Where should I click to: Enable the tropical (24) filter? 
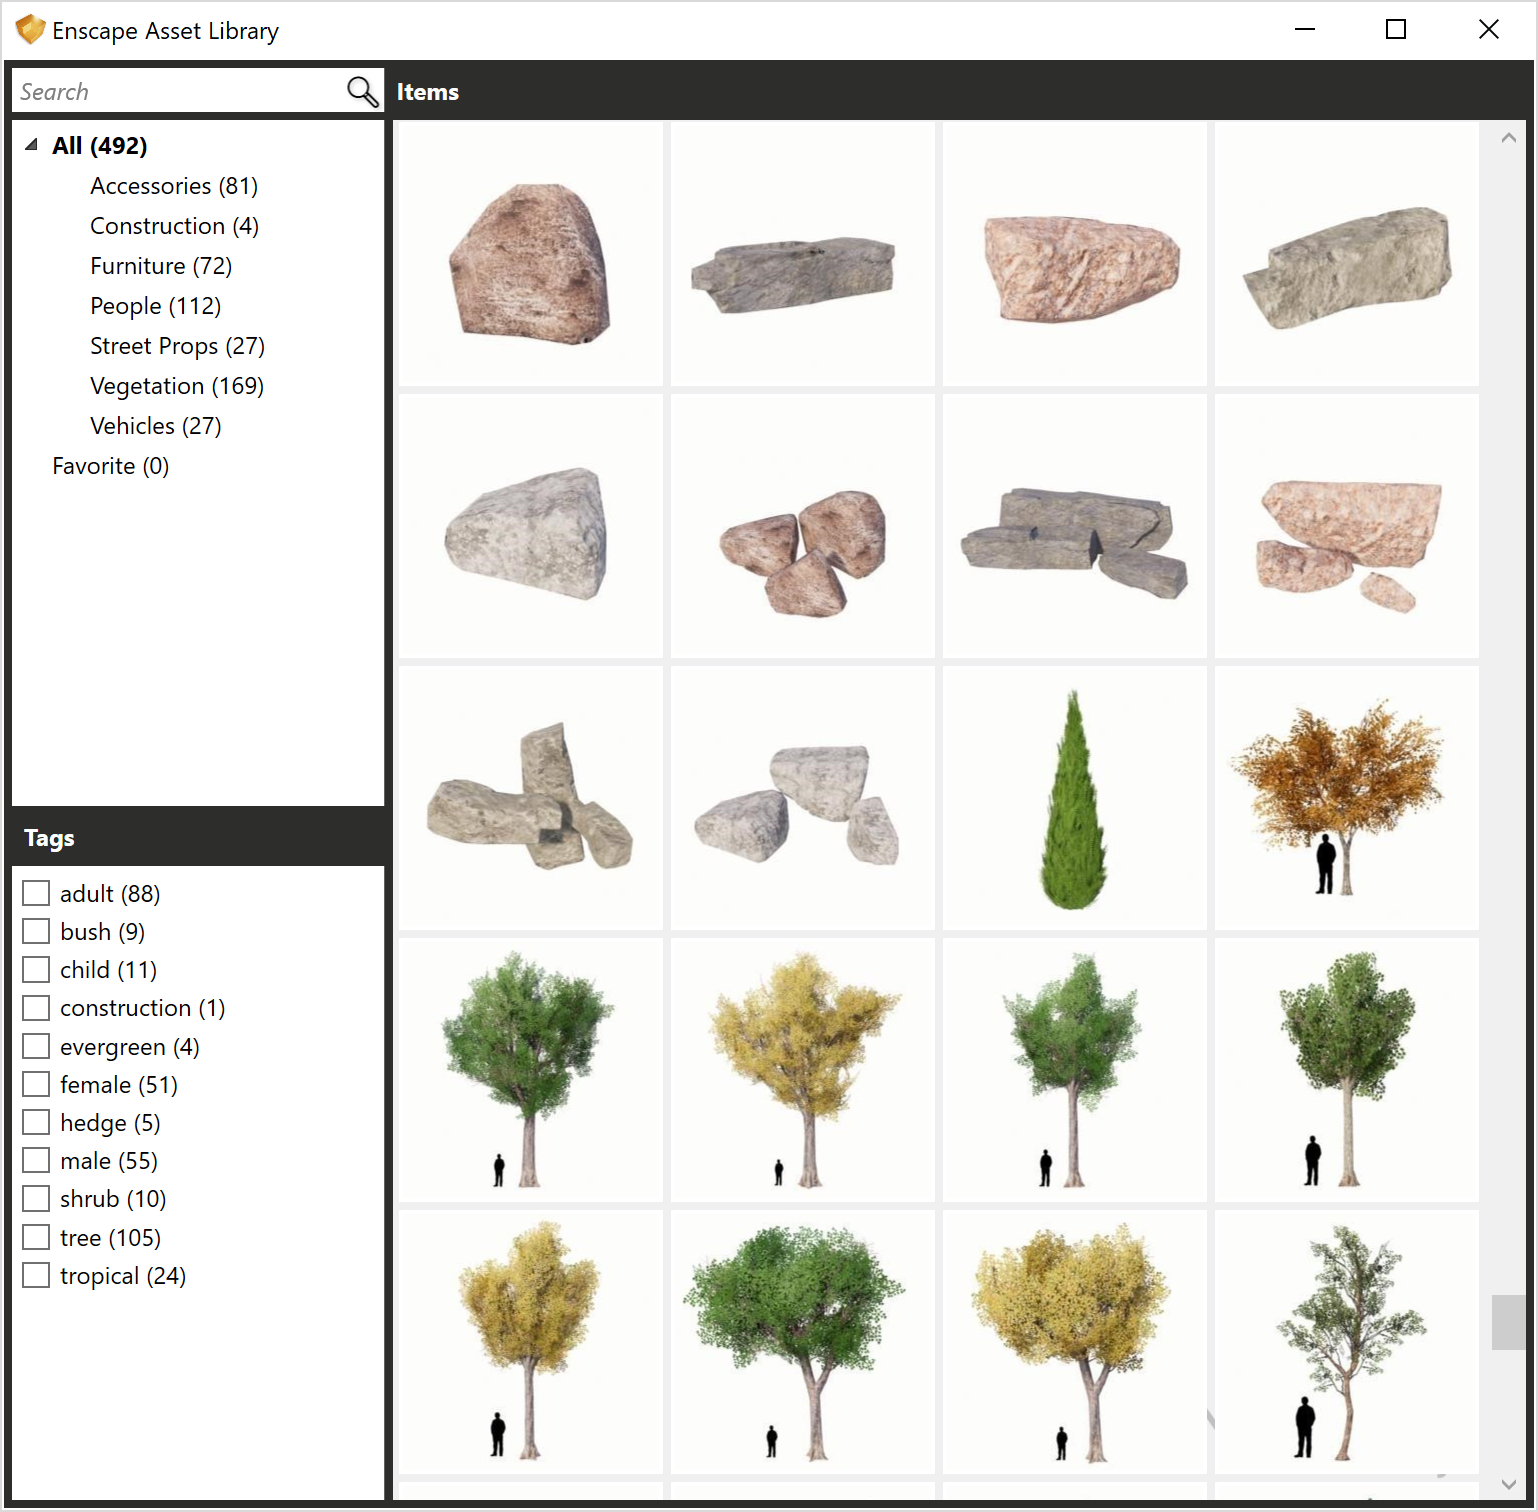pyautogui.click(x=36, y=1274)
